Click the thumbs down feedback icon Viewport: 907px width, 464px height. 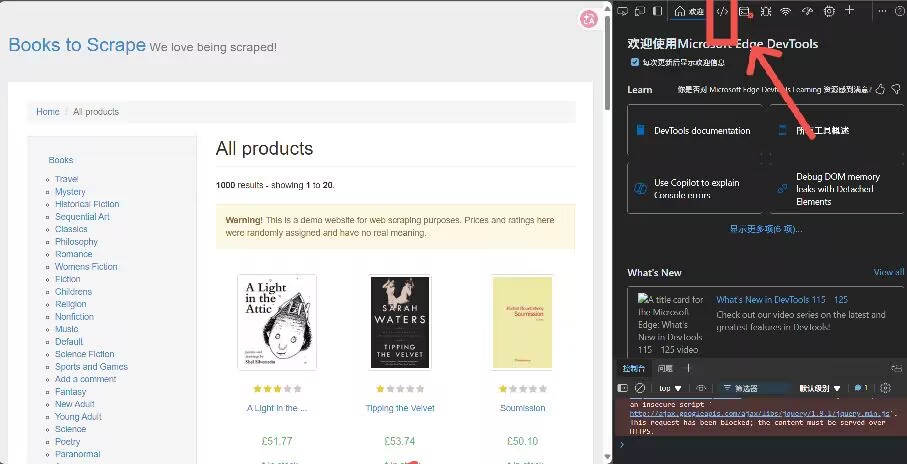pos(895,89)
